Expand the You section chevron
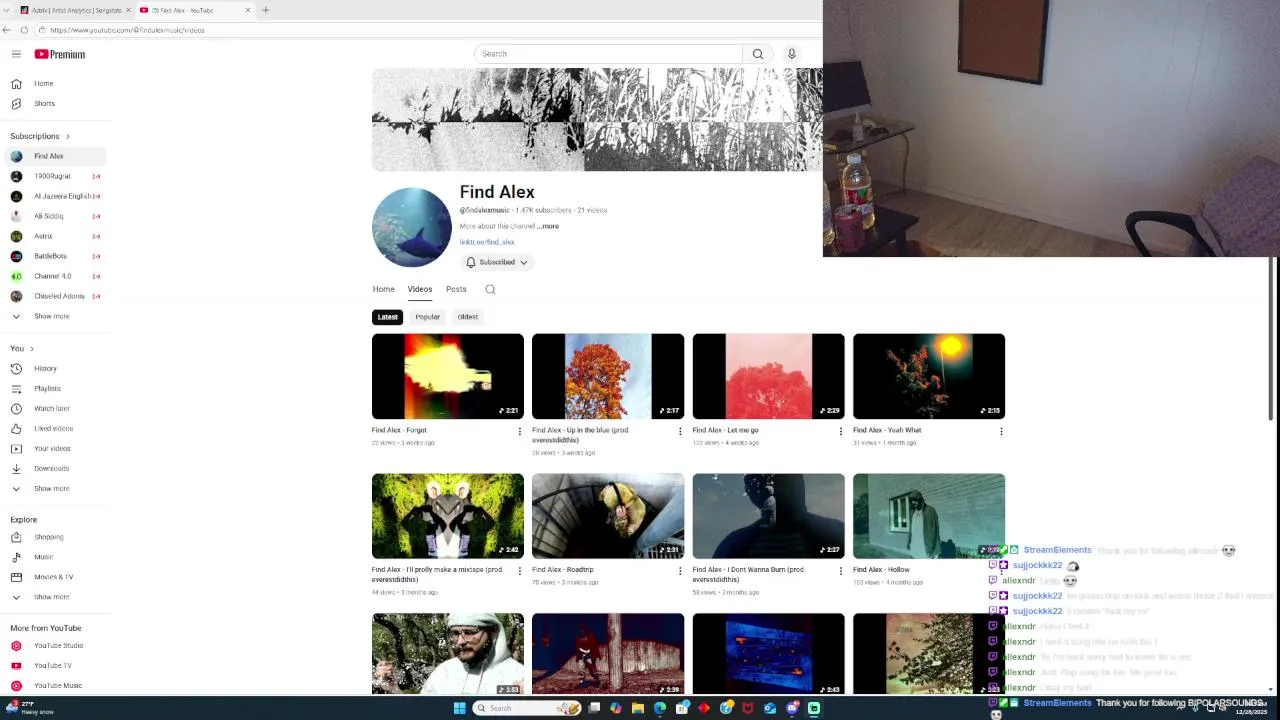This screenshot has height=720, width=1280. [32, 348]
